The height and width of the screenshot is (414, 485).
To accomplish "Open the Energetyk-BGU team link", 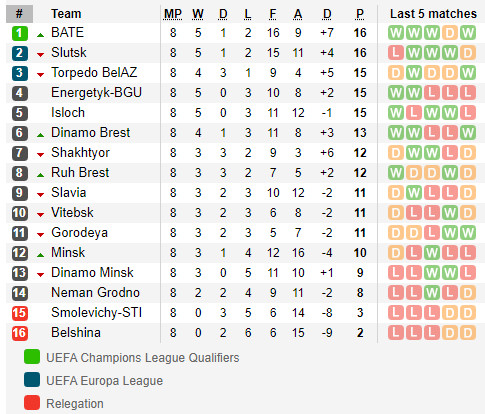I will click(96, 93).
